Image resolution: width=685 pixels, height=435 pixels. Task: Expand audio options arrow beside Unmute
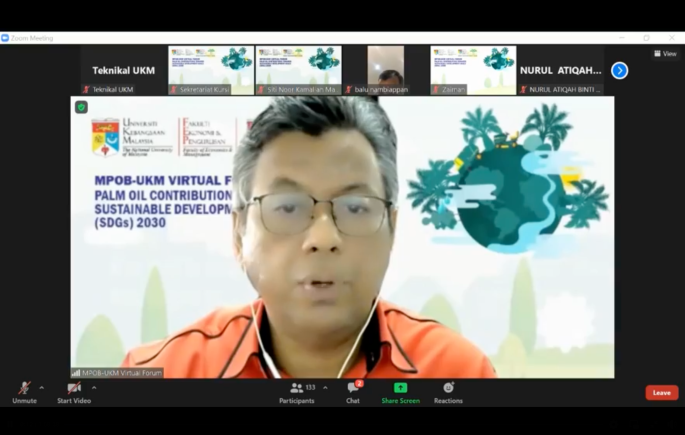(x=41, y=388)
